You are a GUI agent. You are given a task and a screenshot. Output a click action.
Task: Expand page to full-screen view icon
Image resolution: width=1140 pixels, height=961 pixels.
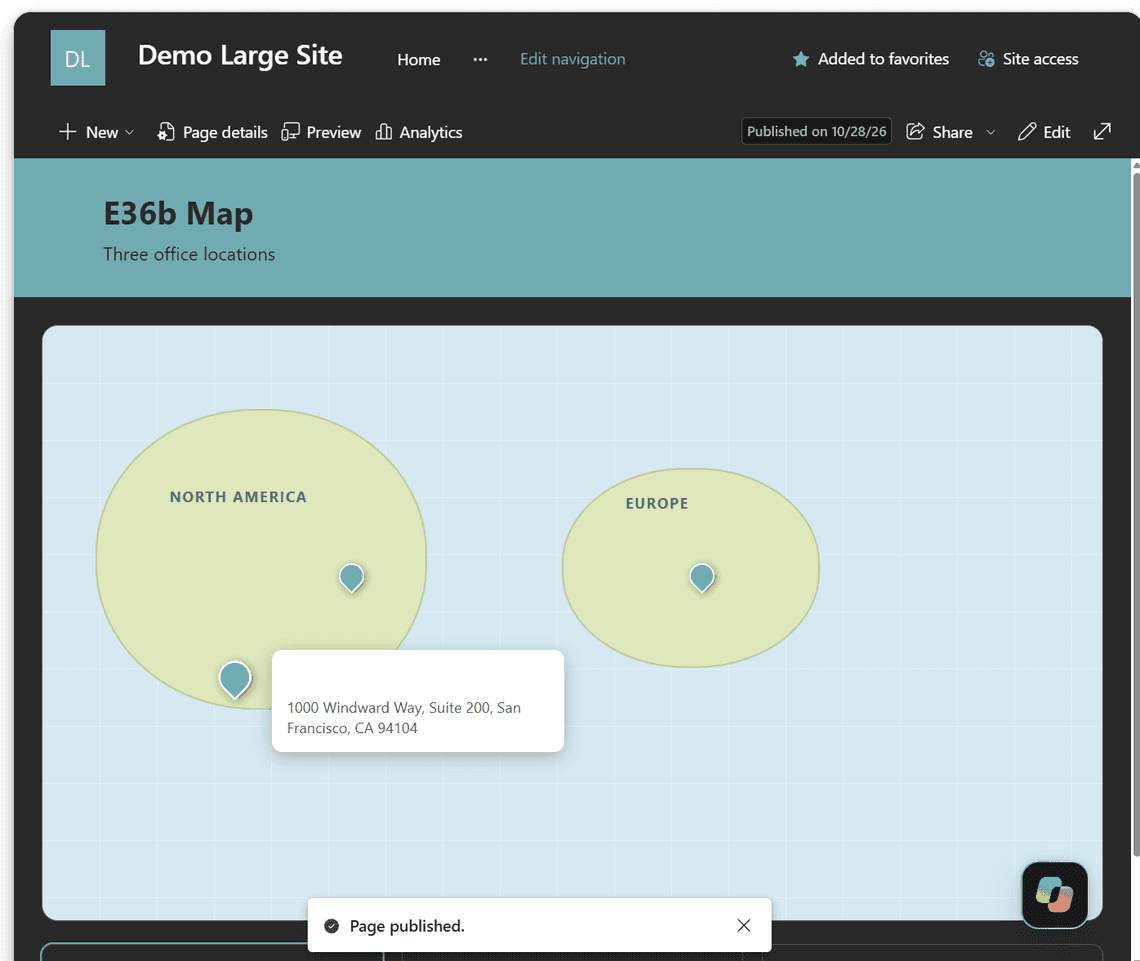(1102, 132)
